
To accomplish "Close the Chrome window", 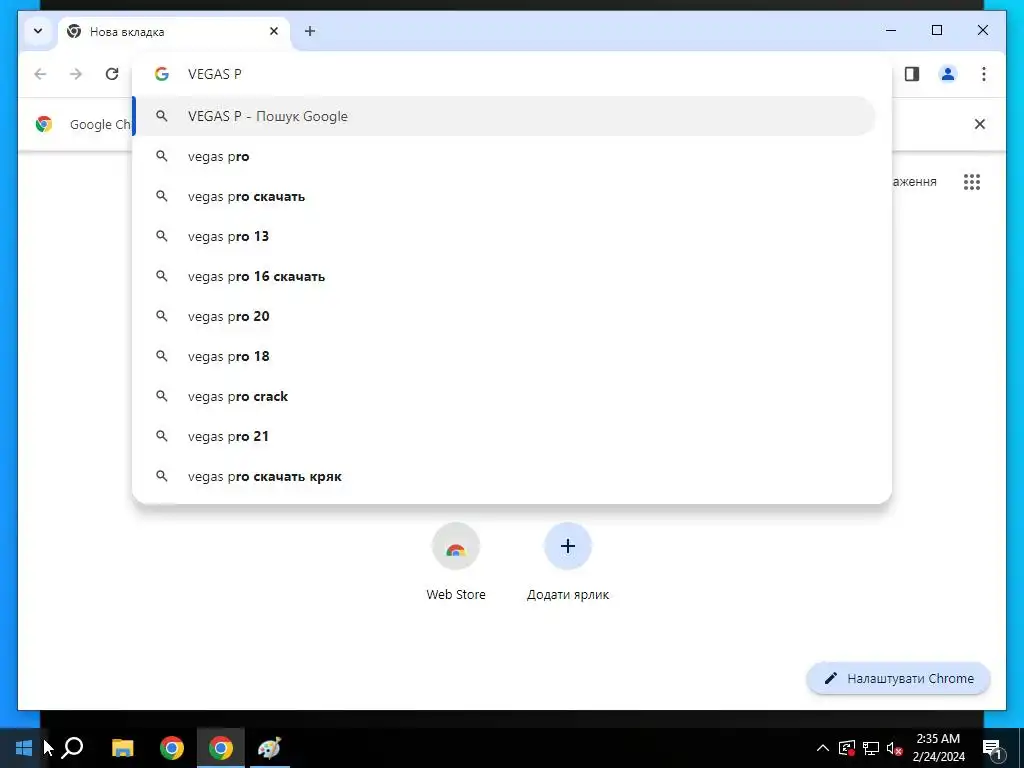I will point(982,30).
